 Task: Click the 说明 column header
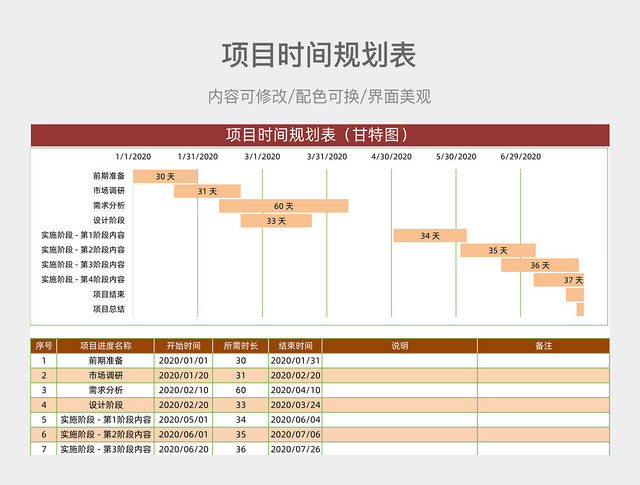400,346
